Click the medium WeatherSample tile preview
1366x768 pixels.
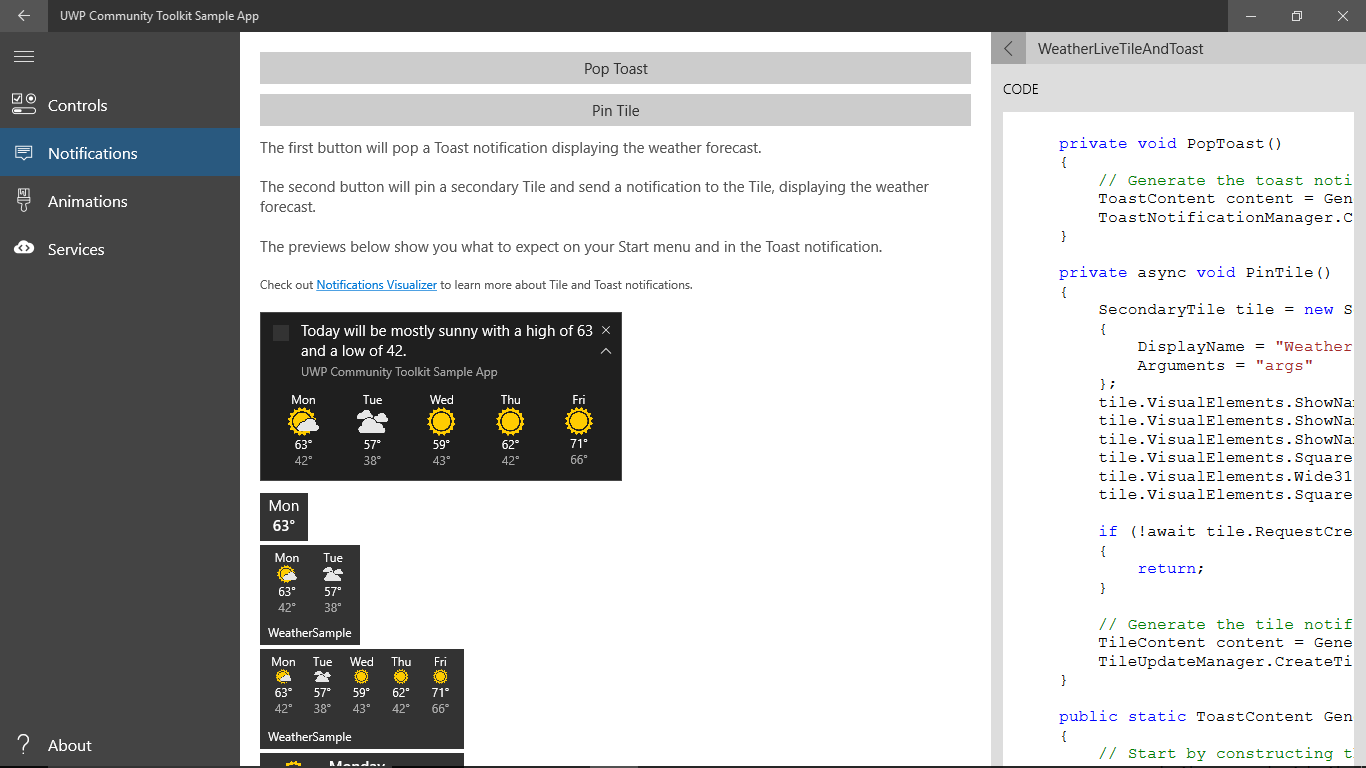309,595
